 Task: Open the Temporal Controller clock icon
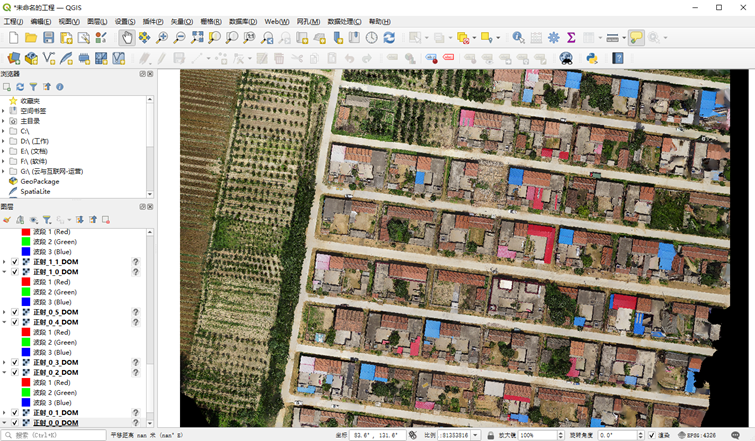point(372,38)
